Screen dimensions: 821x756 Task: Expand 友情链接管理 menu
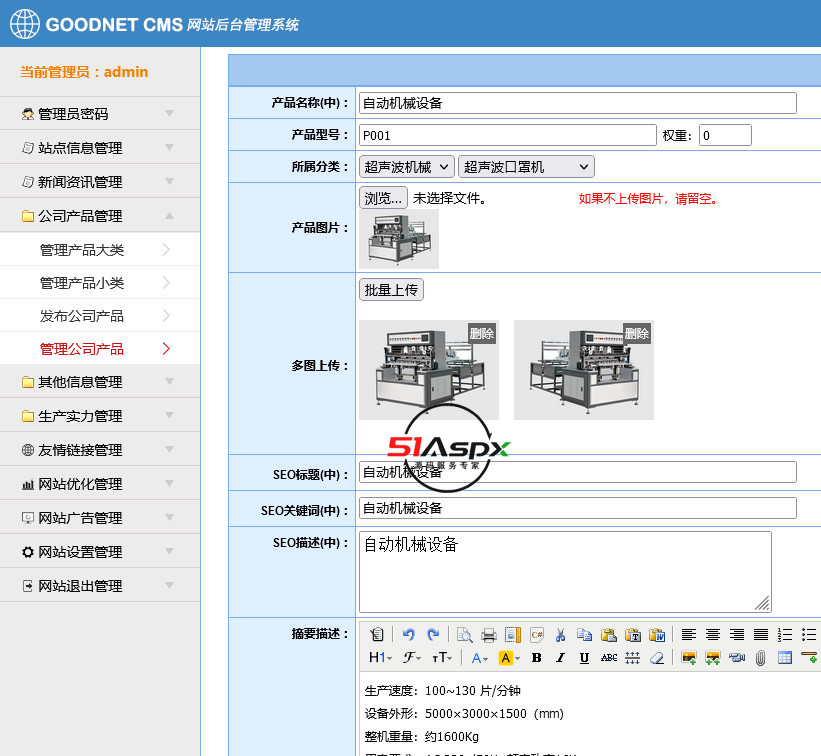coord(100,450)
